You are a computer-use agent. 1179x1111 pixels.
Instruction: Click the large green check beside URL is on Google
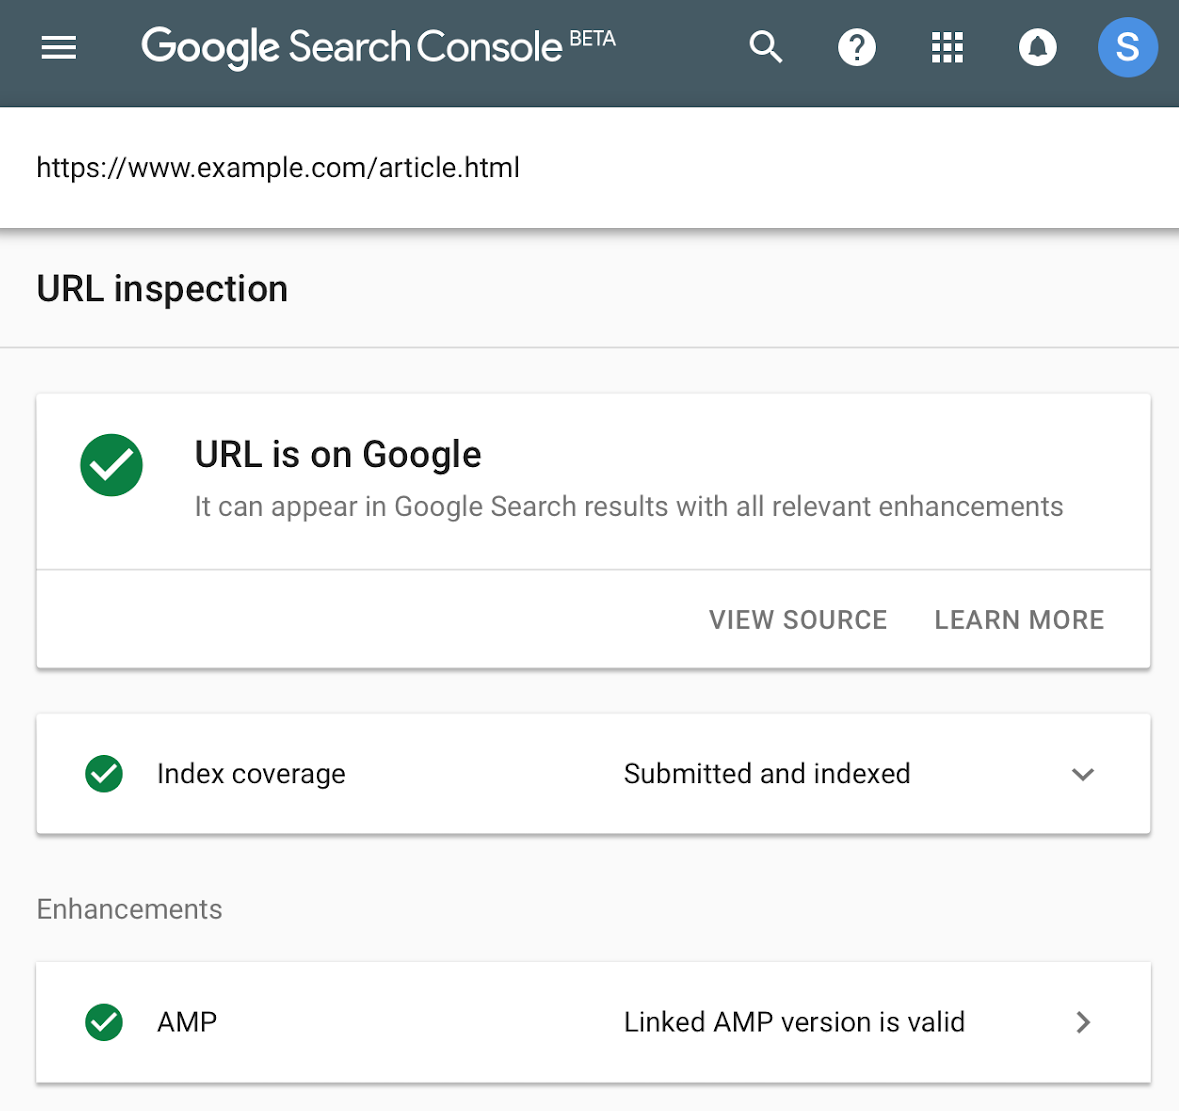(x=111, y=465)
